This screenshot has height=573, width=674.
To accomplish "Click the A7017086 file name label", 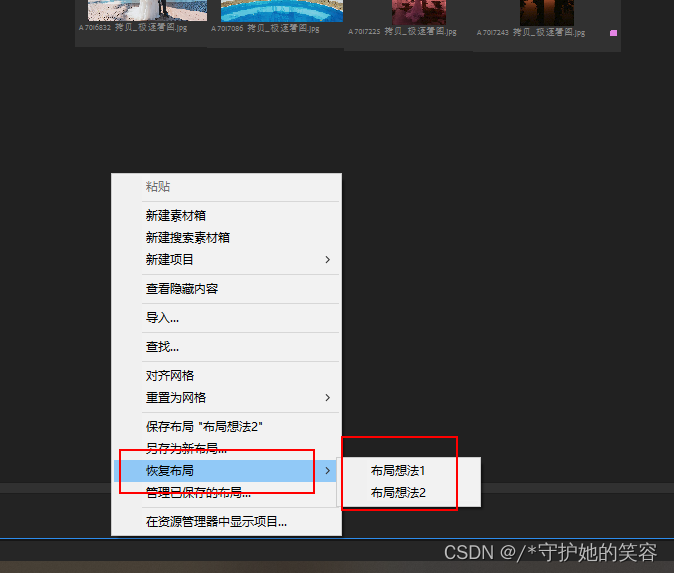I will pos(265,28).
